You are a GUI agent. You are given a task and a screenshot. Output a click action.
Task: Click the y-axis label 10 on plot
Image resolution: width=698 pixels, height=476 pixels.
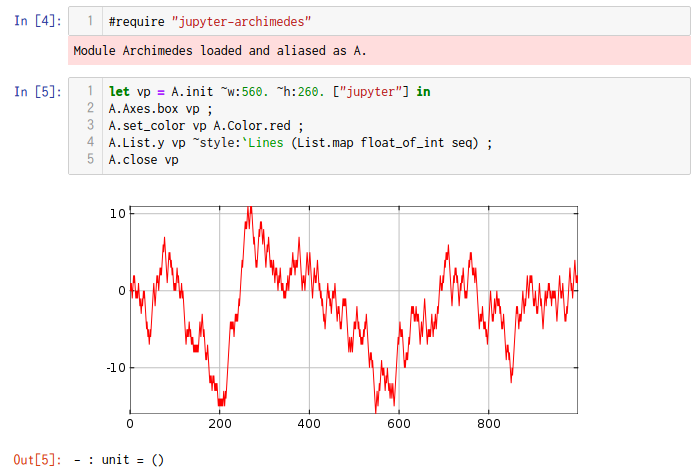(118, 214)
